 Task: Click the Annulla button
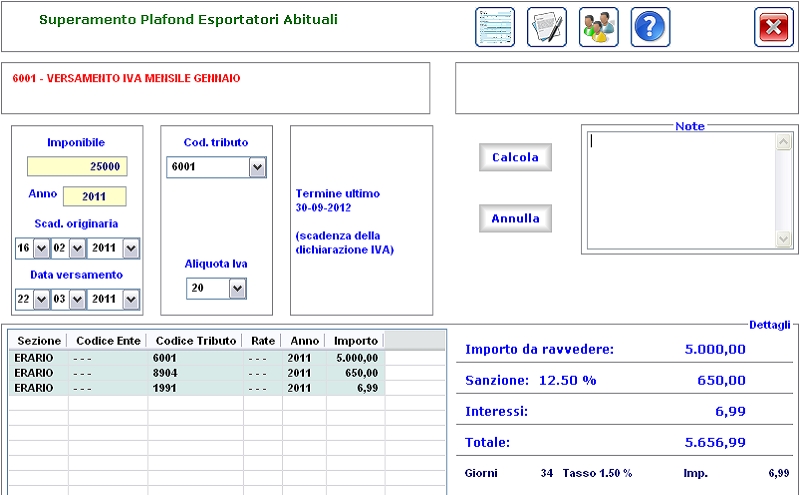click(x=515, y=218)
